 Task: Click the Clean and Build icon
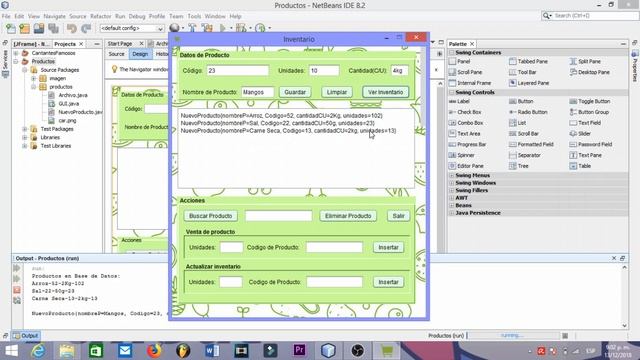[207, 28]
